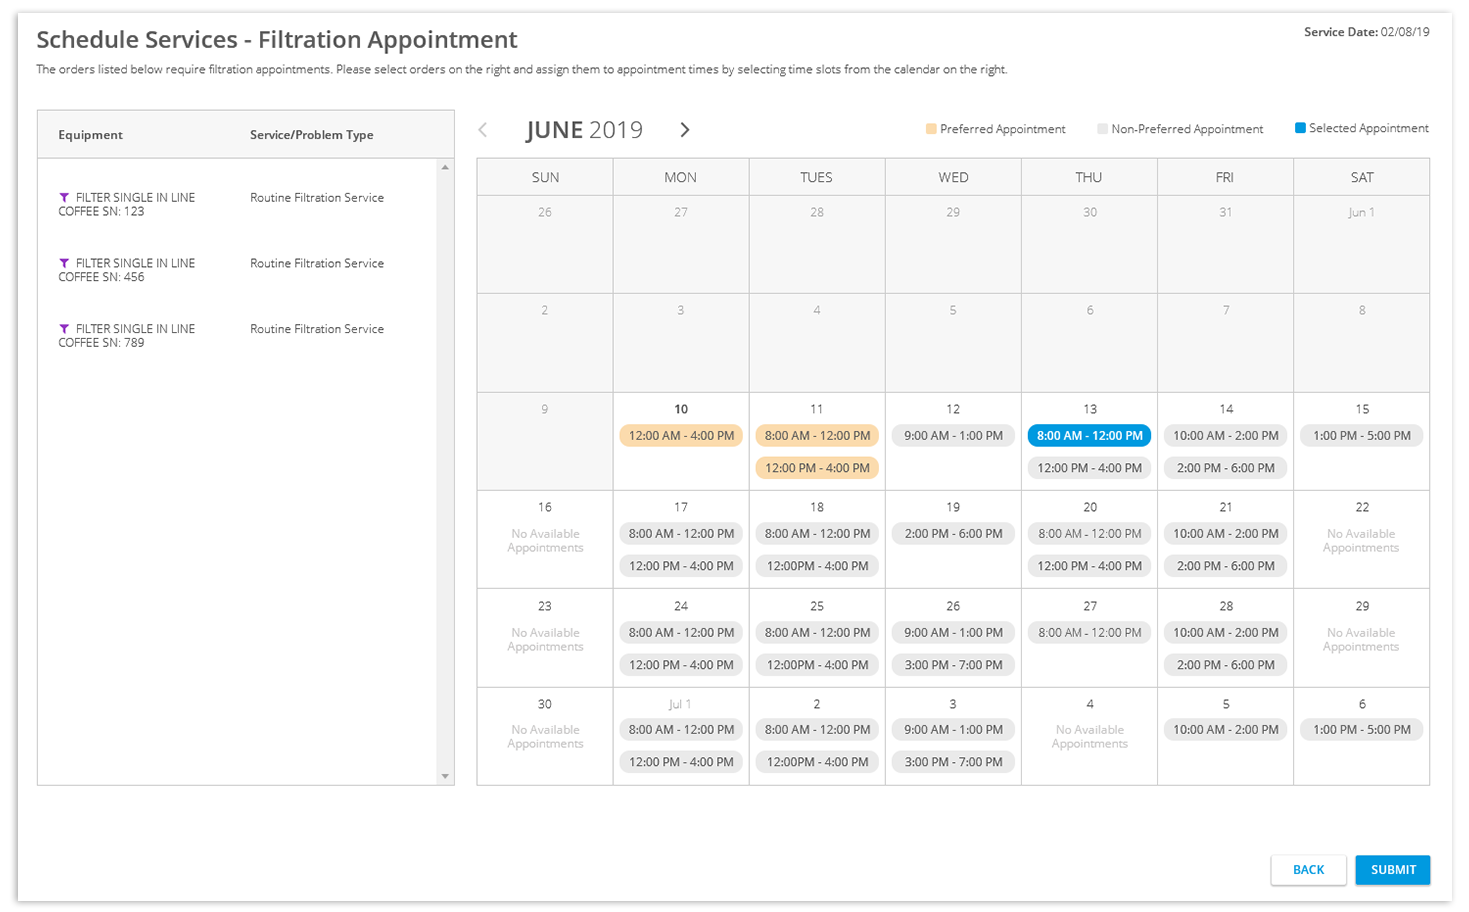Select July 5 slot 10:00 AM - 2:00 PM

[1225, 730]
